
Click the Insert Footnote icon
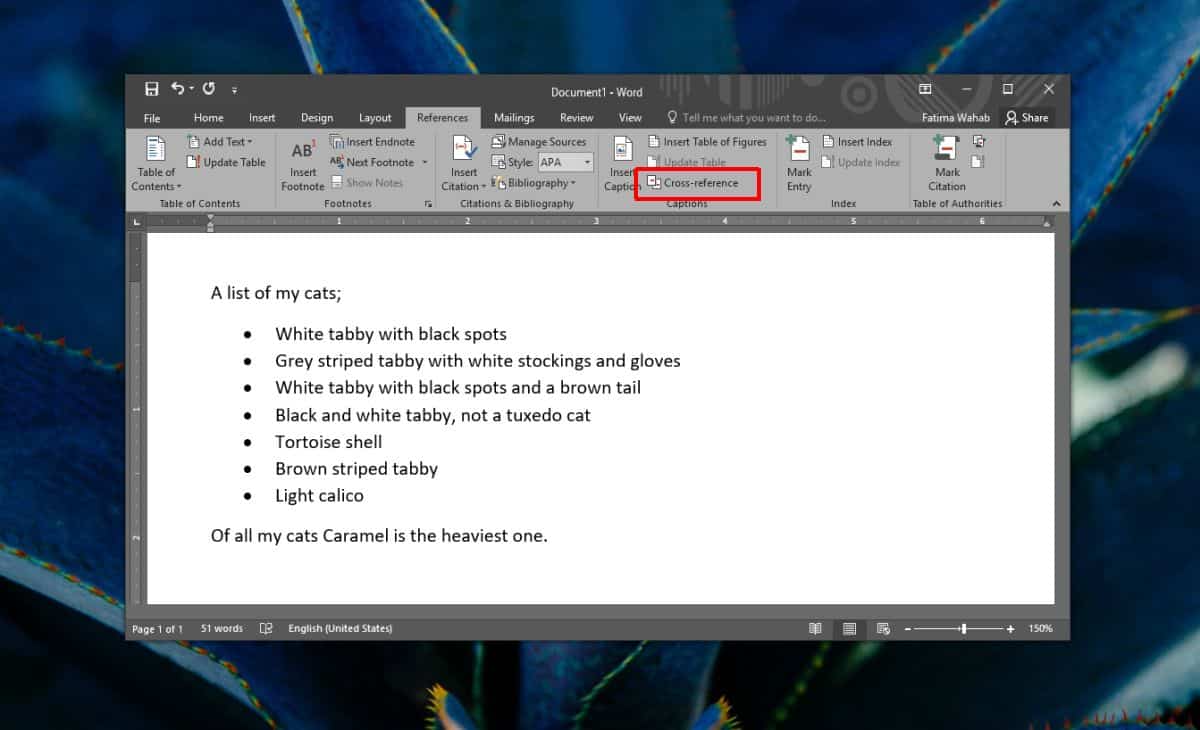[302, 152]
